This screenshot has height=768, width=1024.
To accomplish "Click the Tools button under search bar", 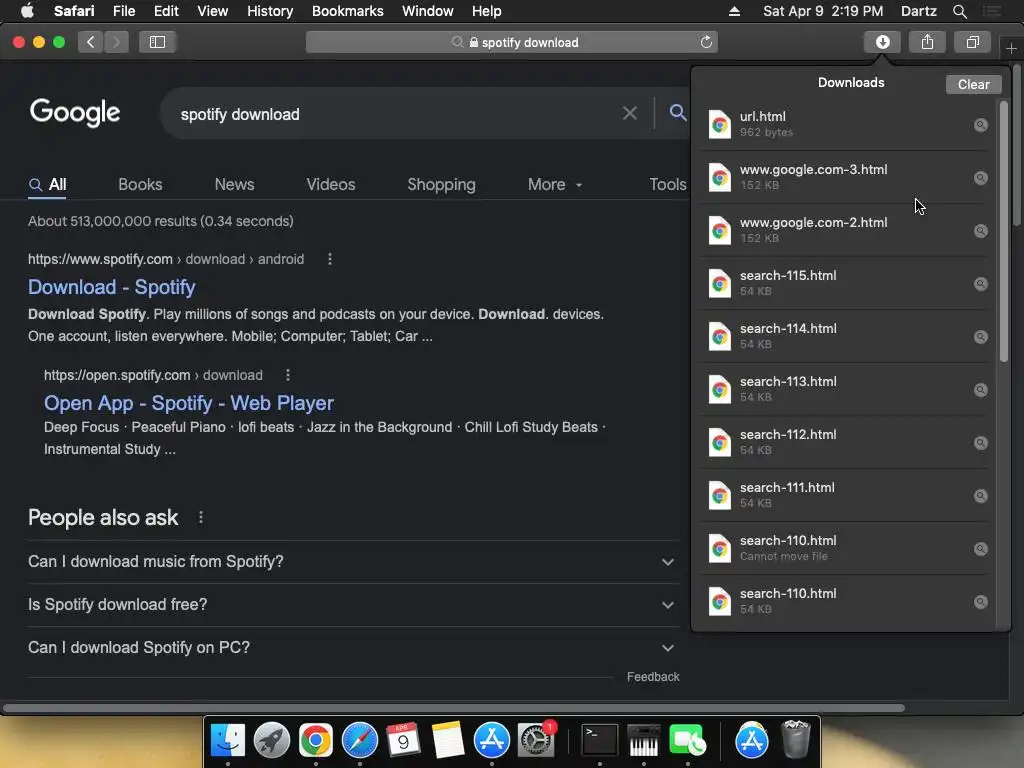I will (x=667, y=185).
